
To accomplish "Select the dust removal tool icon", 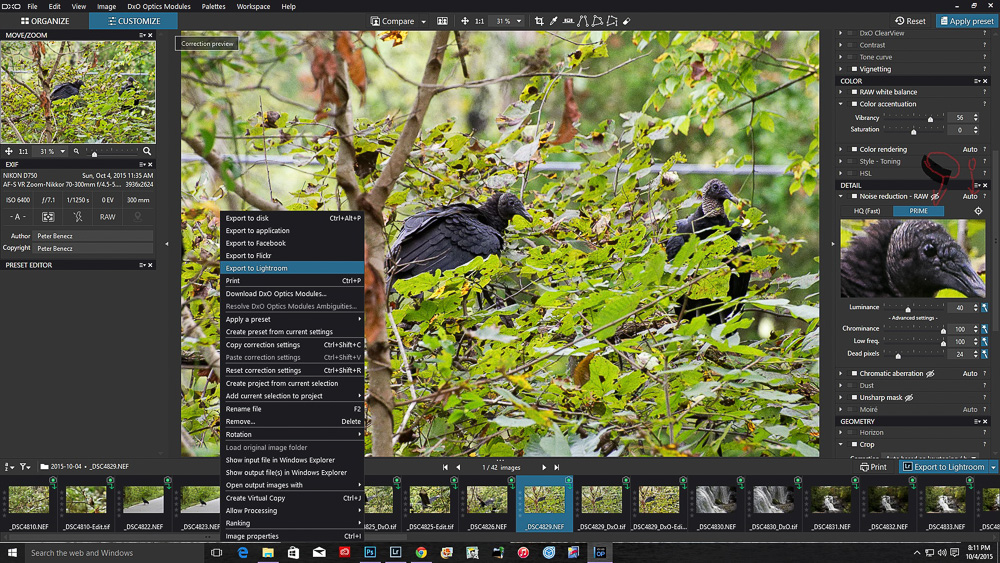I will [x=626, y=21].
